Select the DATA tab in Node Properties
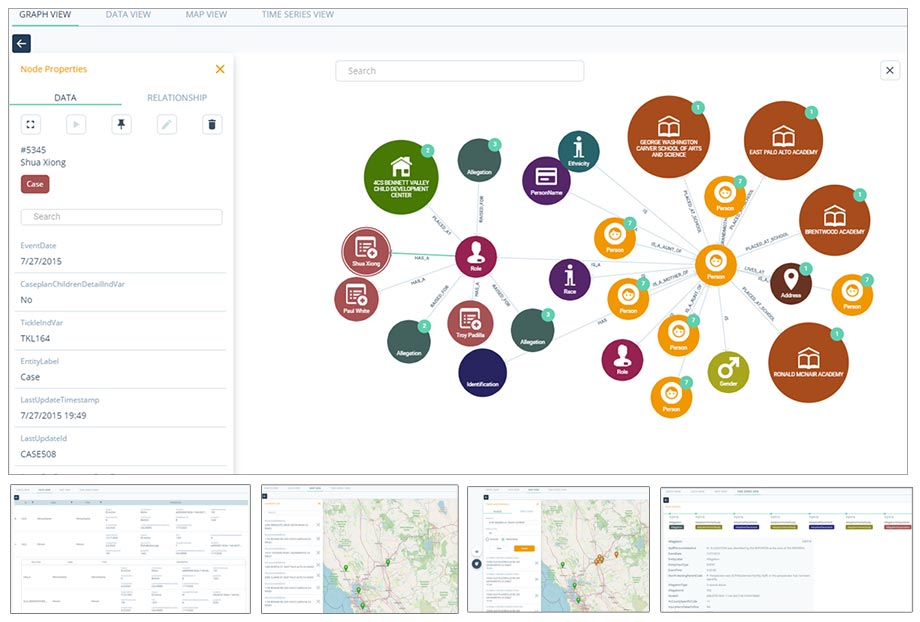 65,97
